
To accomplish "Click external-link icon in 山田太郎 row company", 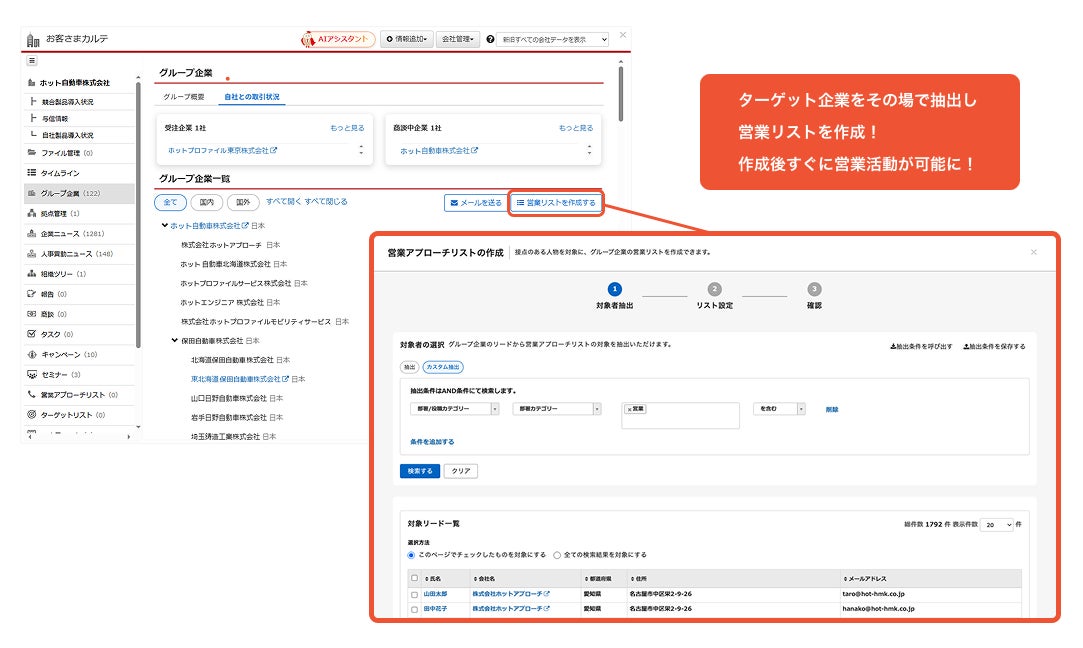I will click(547, 593).
